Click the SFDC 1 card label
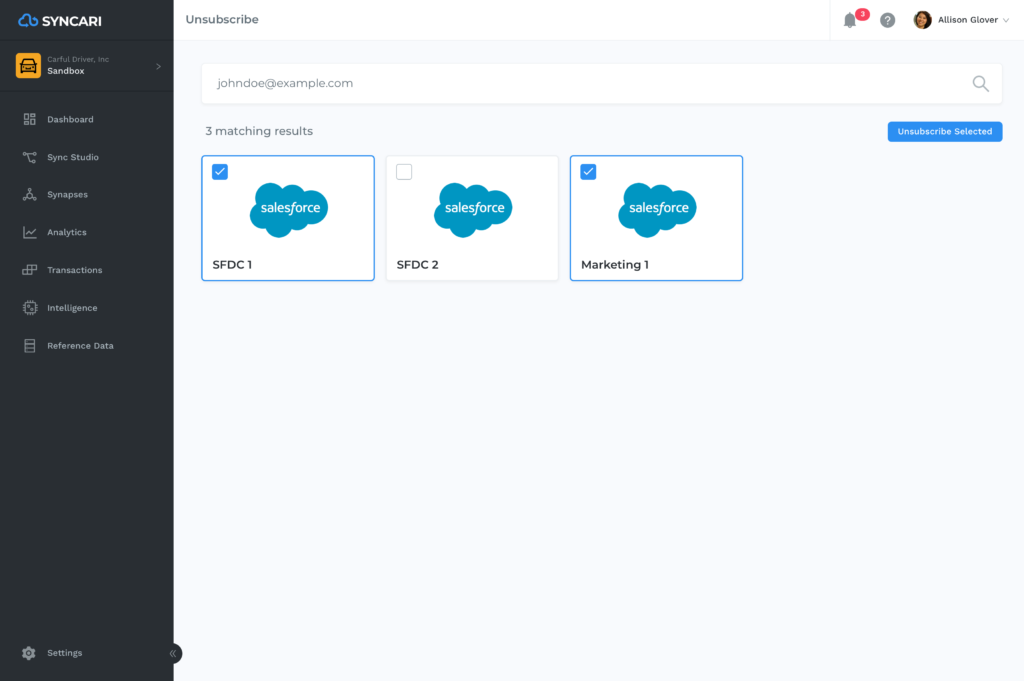The height and width of the screenshot is (681, 1024). tap(232, 264)
